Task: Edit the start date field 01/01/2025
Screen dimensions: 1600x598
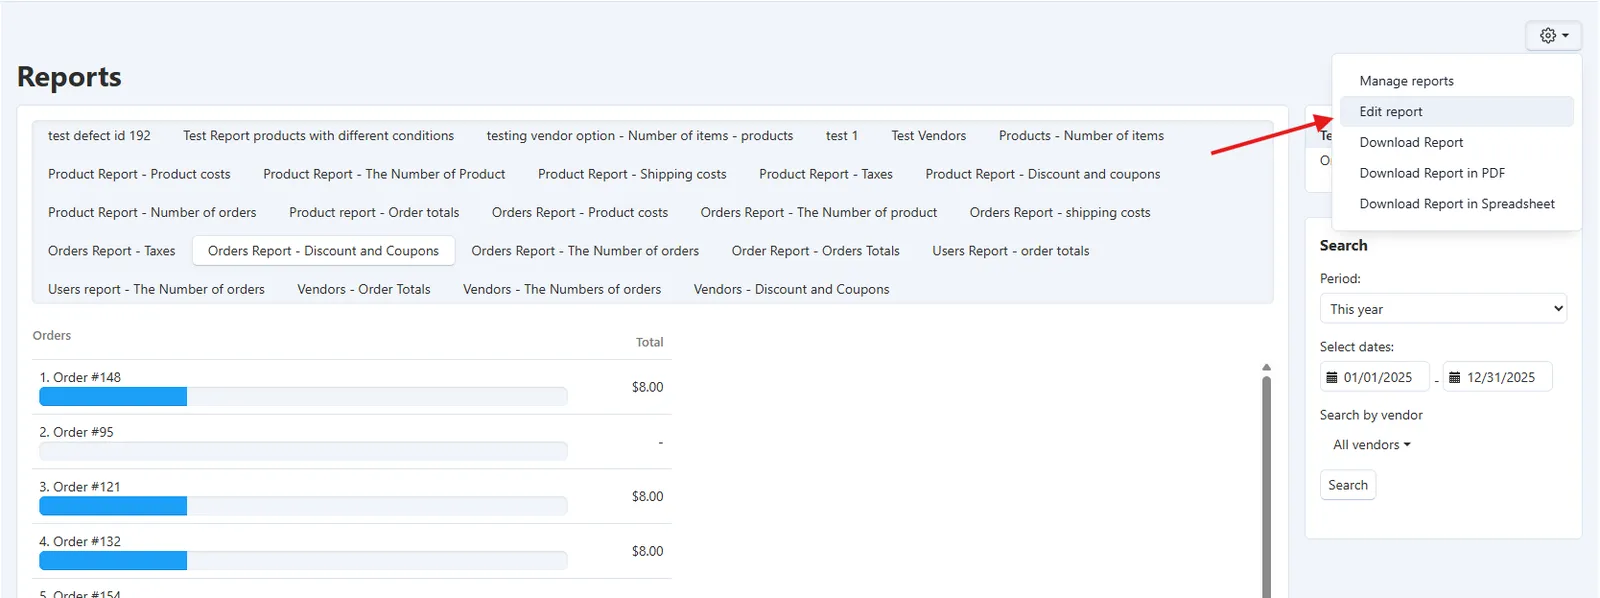Action: (1375, 377)
